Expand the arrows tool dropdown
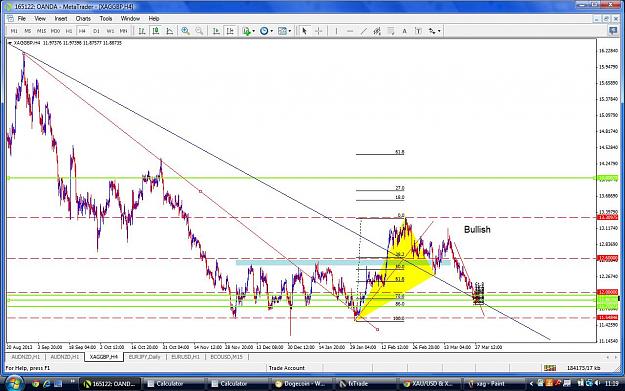Viewport: 625px width, 391px height. coord(439,31)
